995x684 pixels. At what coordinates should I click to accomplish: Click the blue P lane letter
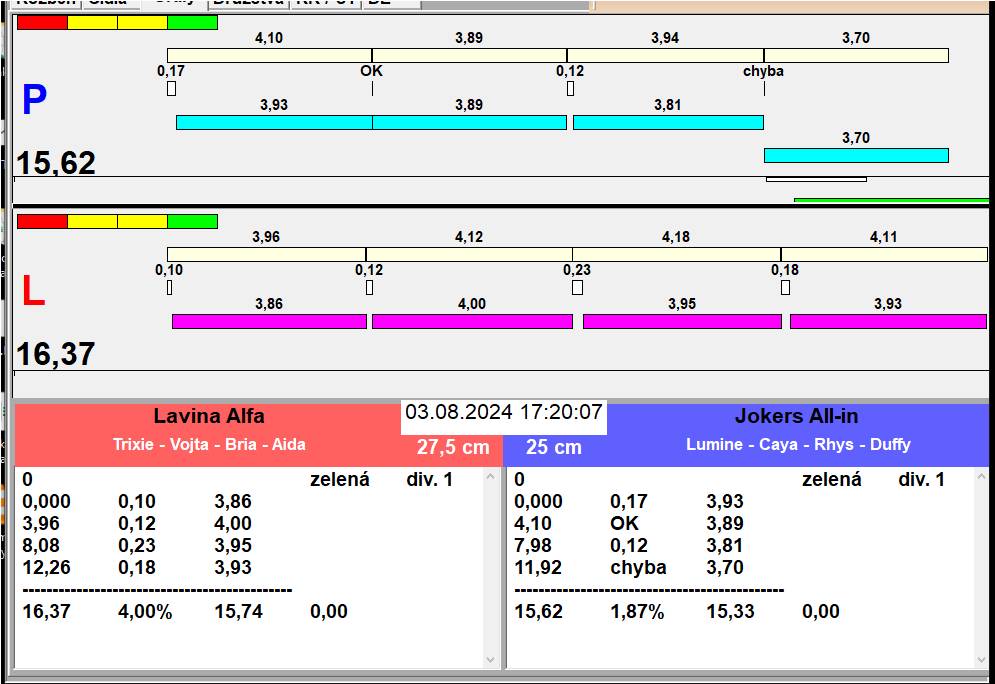pyautogui.click(x=34, y=100)
